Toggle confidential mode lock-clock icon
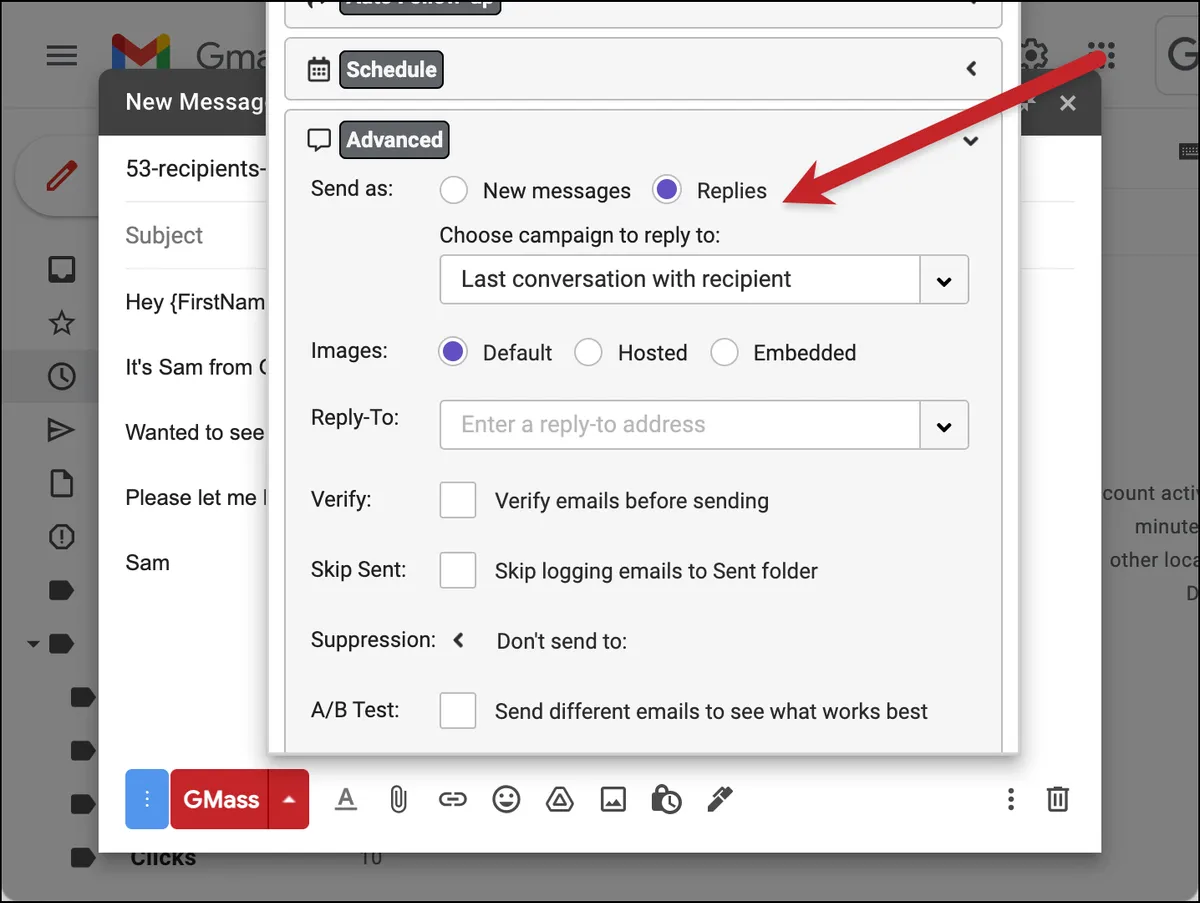 coord(666,799)
